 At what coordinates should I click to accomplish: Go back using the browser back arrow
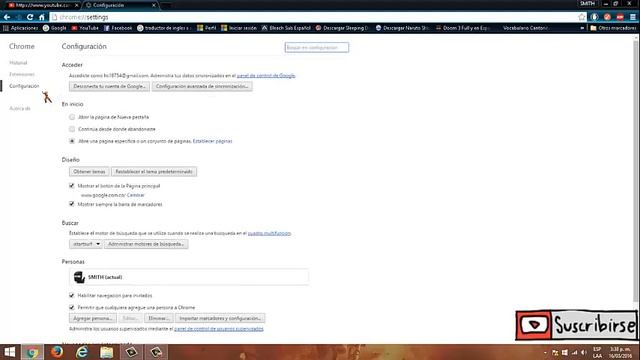pyautogui.click(x=7, y=17)
